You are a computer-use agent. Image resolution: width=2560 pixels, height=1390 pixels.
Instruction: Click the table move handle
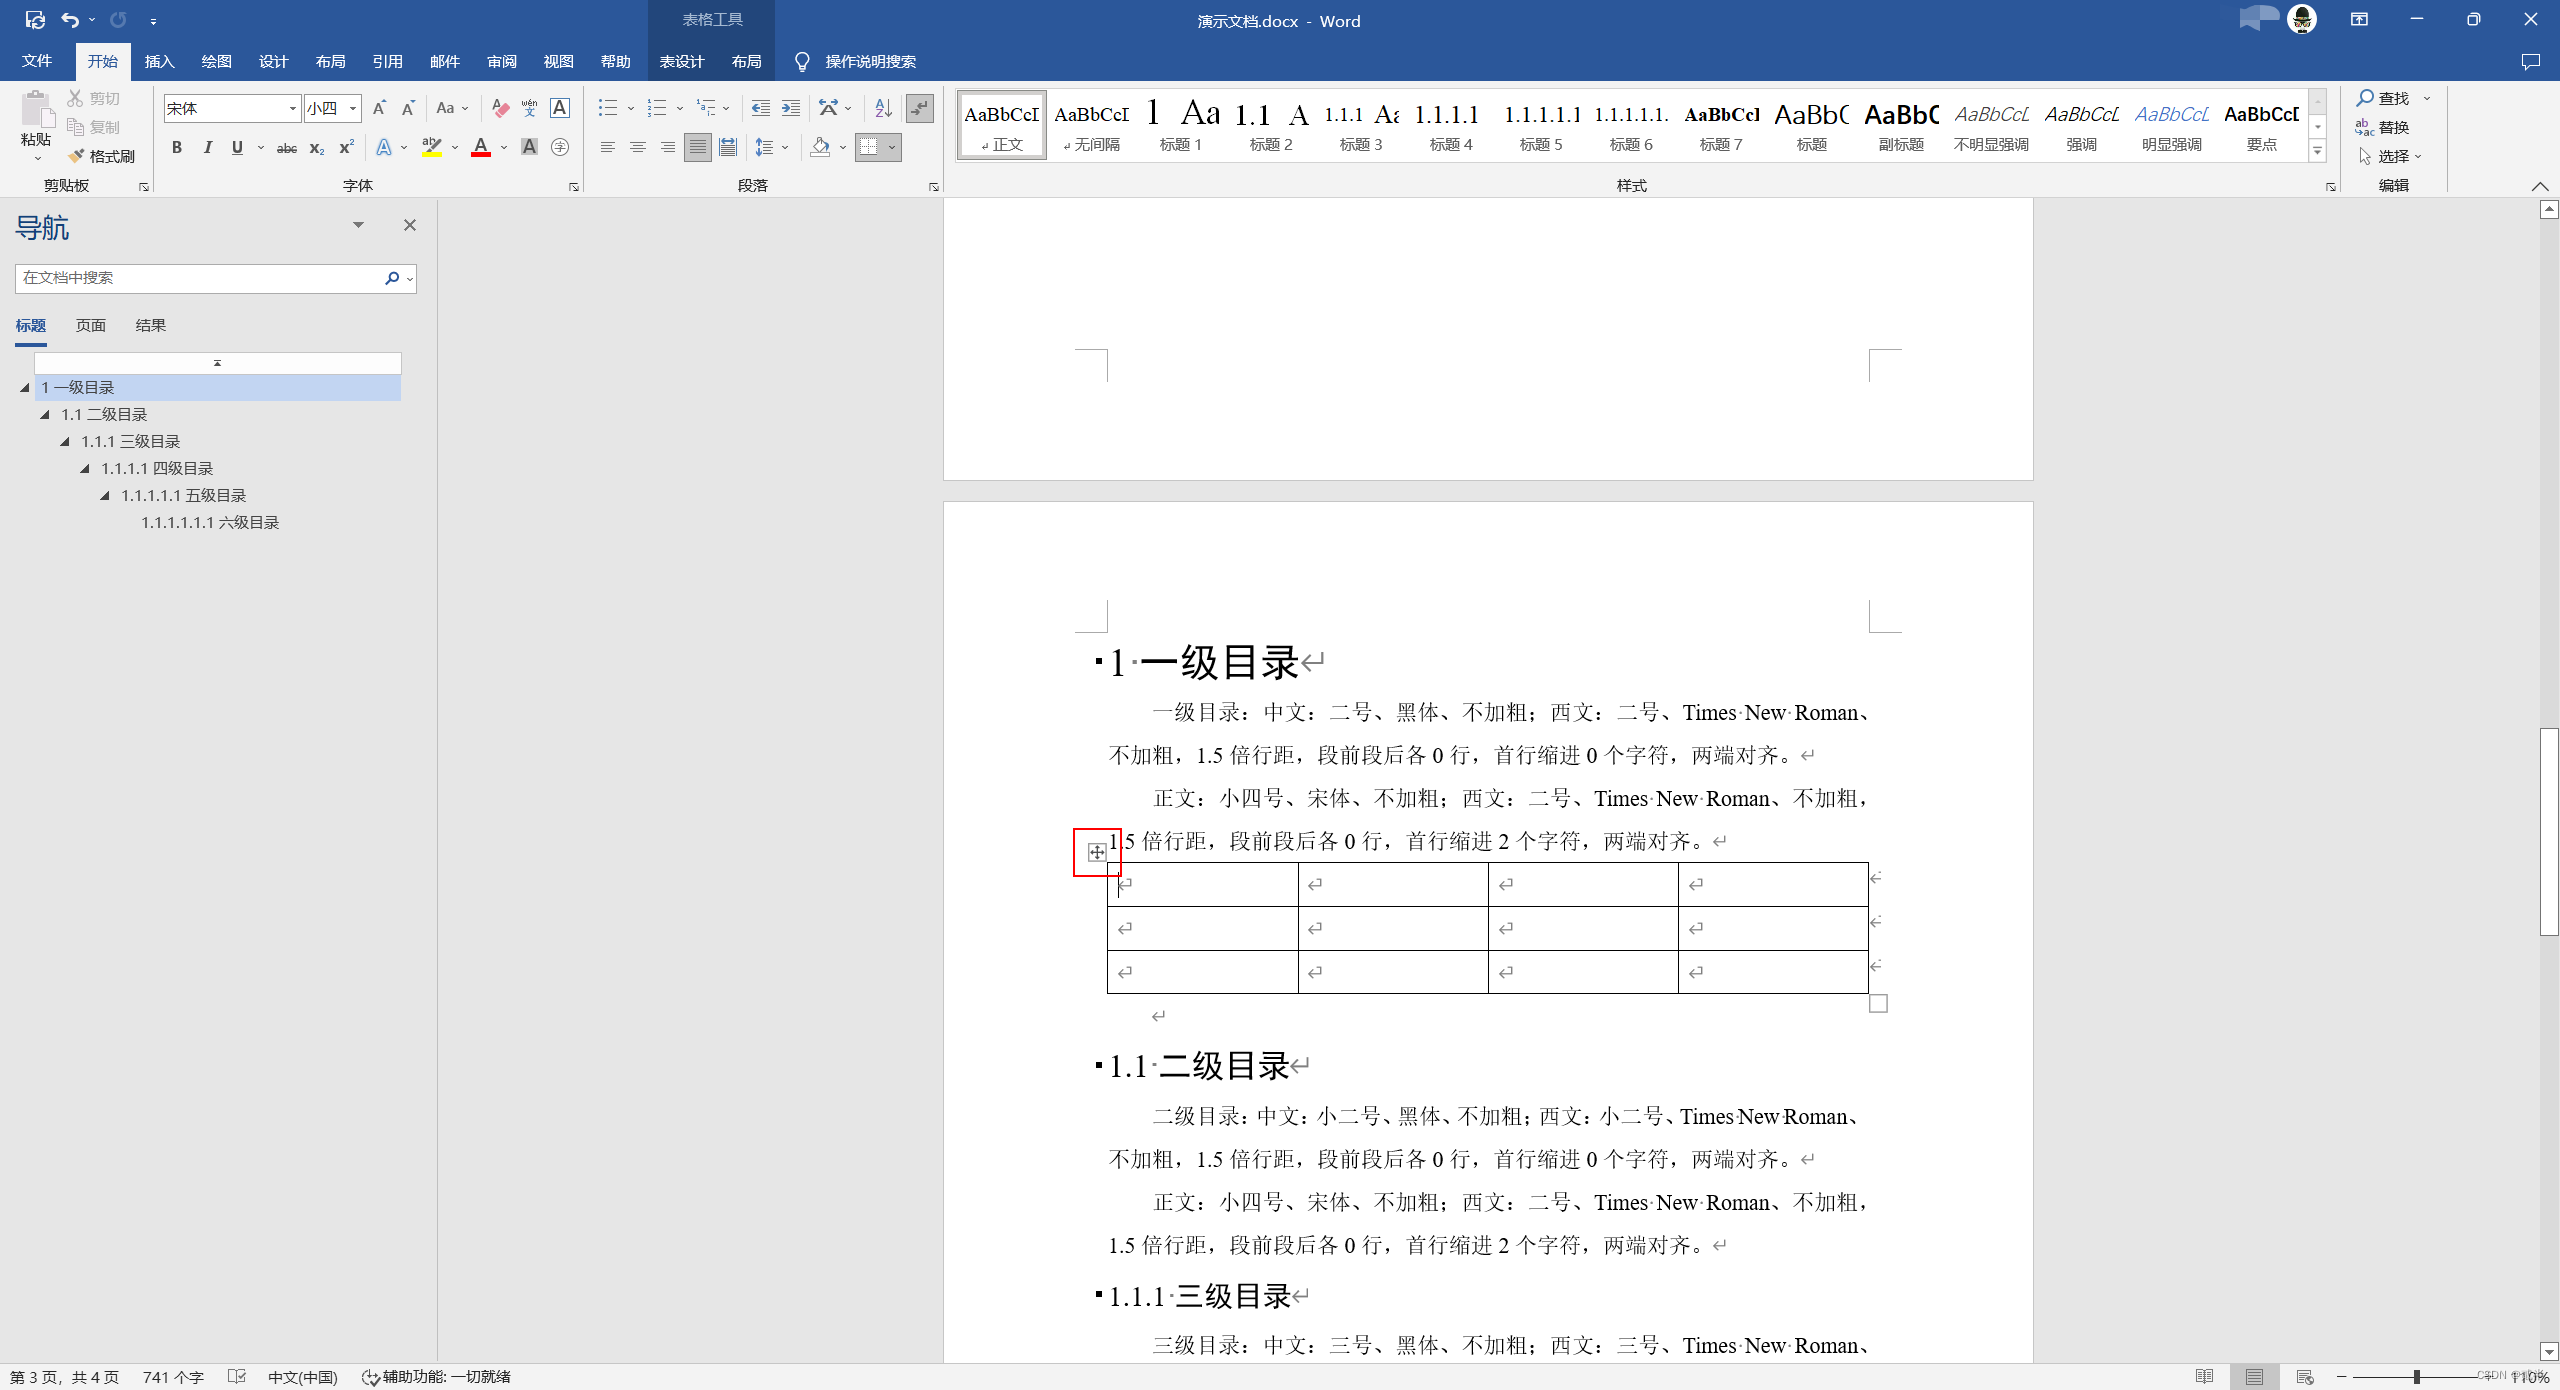click(x=1097, y=852)
